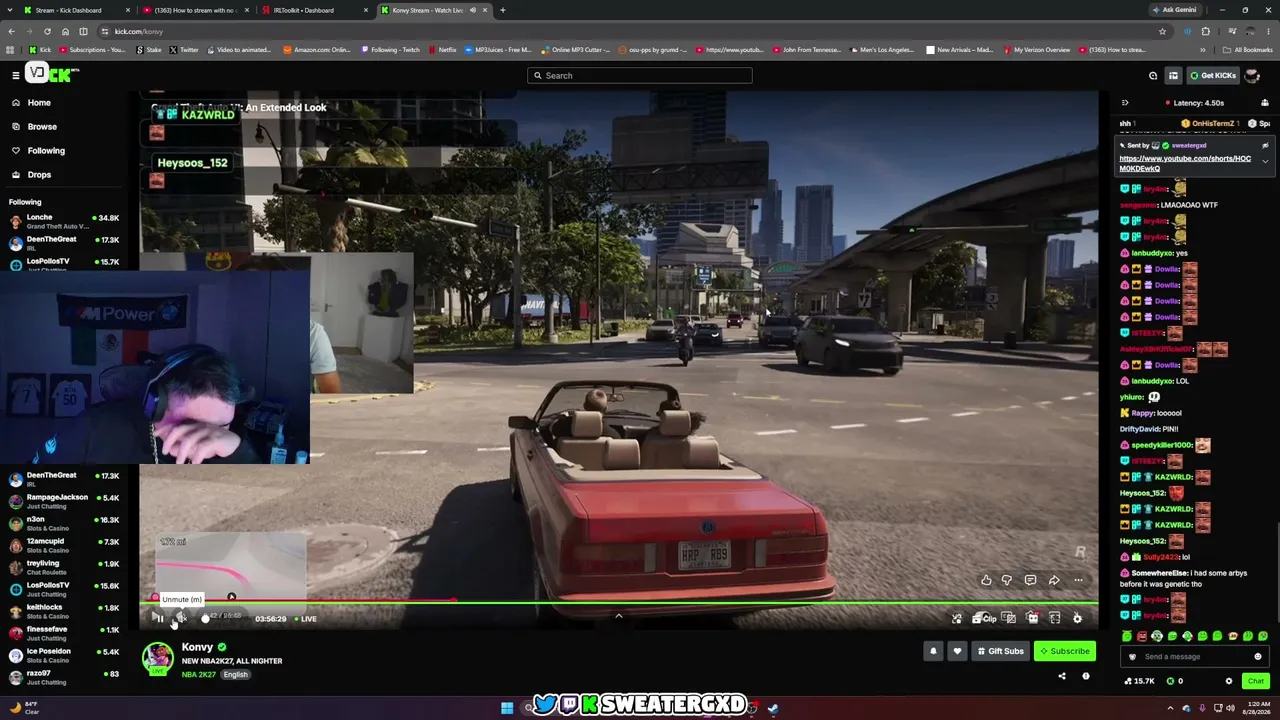Click the Gift Subs button

pos(1000,651)
